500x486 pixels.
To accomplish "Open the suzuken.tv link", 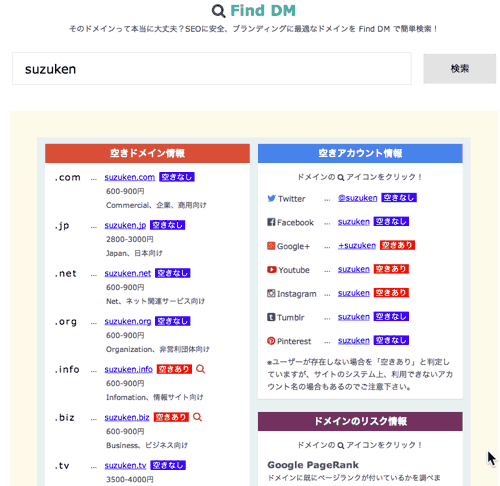I will pos(125,465).
